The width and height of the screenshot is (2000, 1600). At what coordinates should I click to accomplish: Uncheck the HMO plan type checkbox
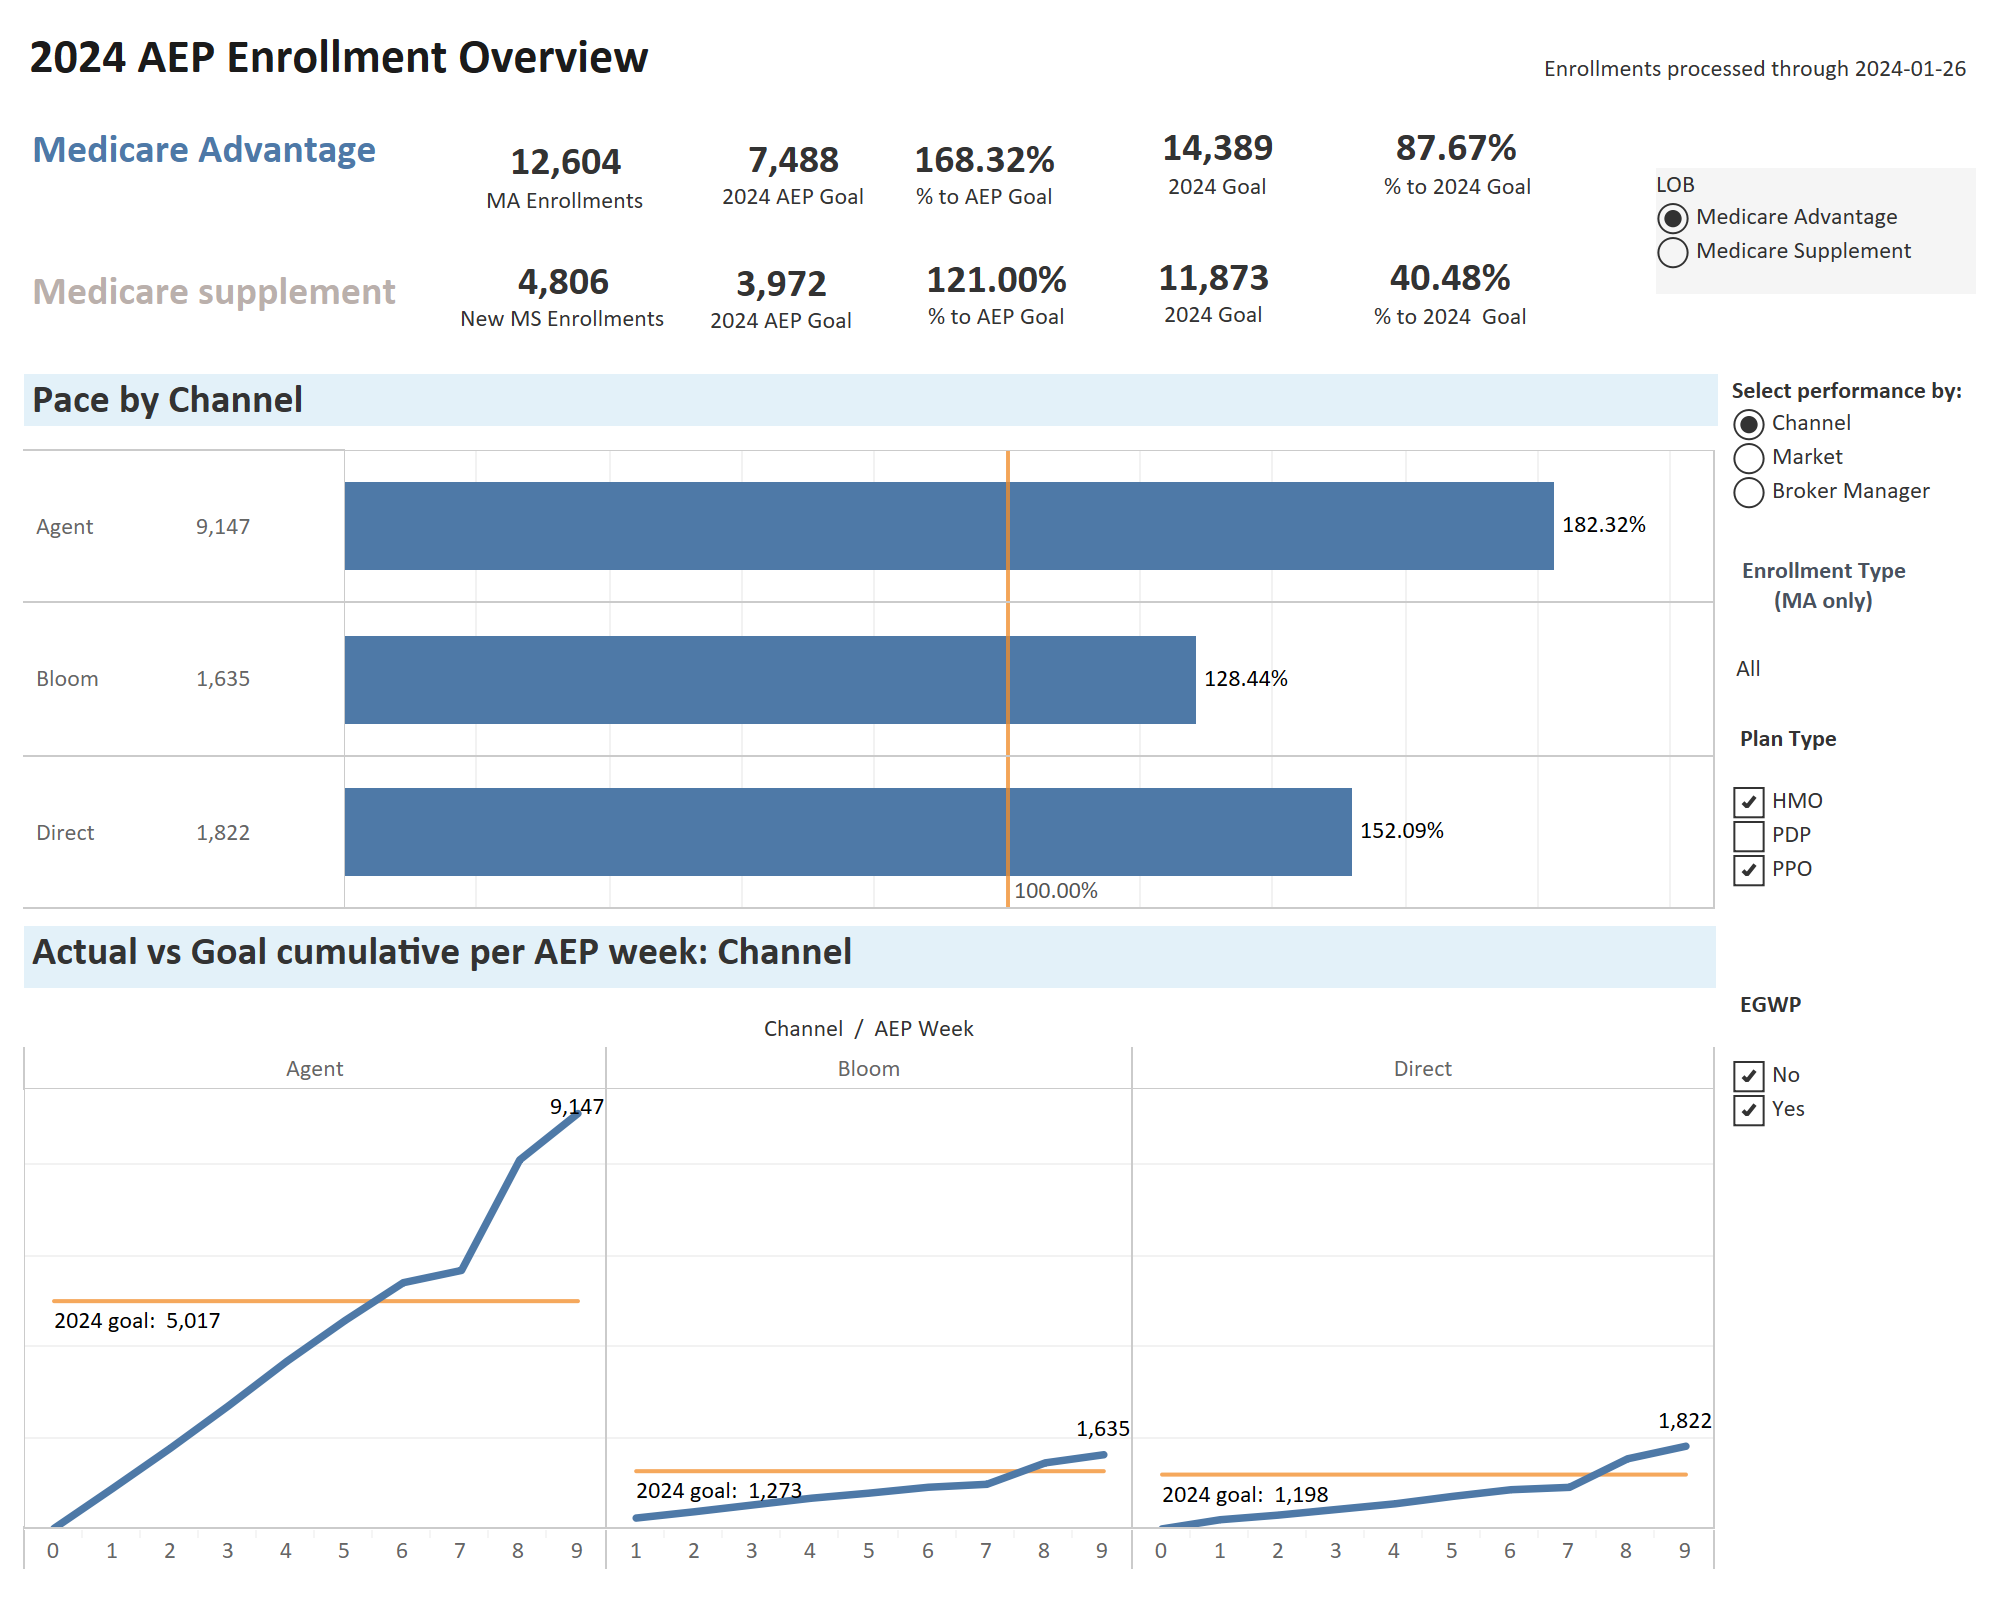tap(1748, 802)
